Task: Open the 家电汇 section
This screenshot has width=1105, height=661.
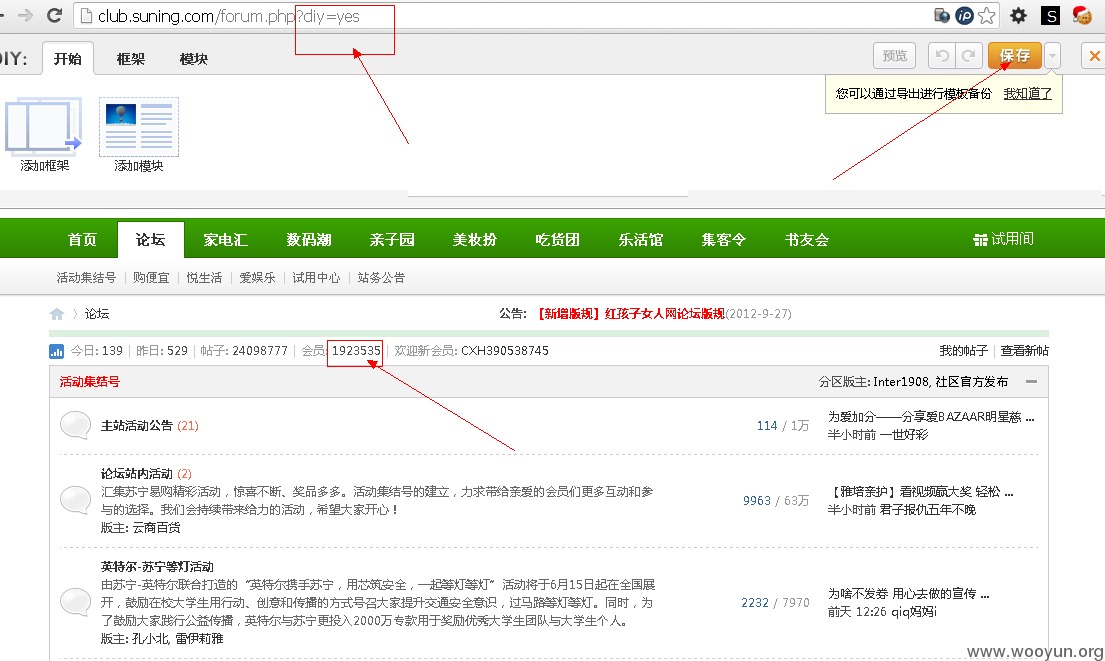Action: coord(226,240)
